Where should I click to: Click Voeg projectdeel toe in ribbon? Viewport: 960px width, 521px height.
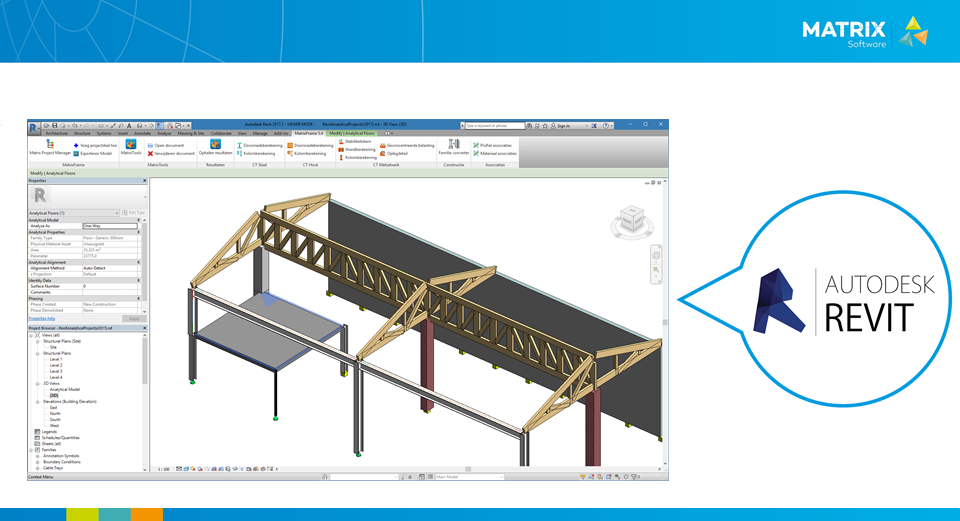click(95, 146)
